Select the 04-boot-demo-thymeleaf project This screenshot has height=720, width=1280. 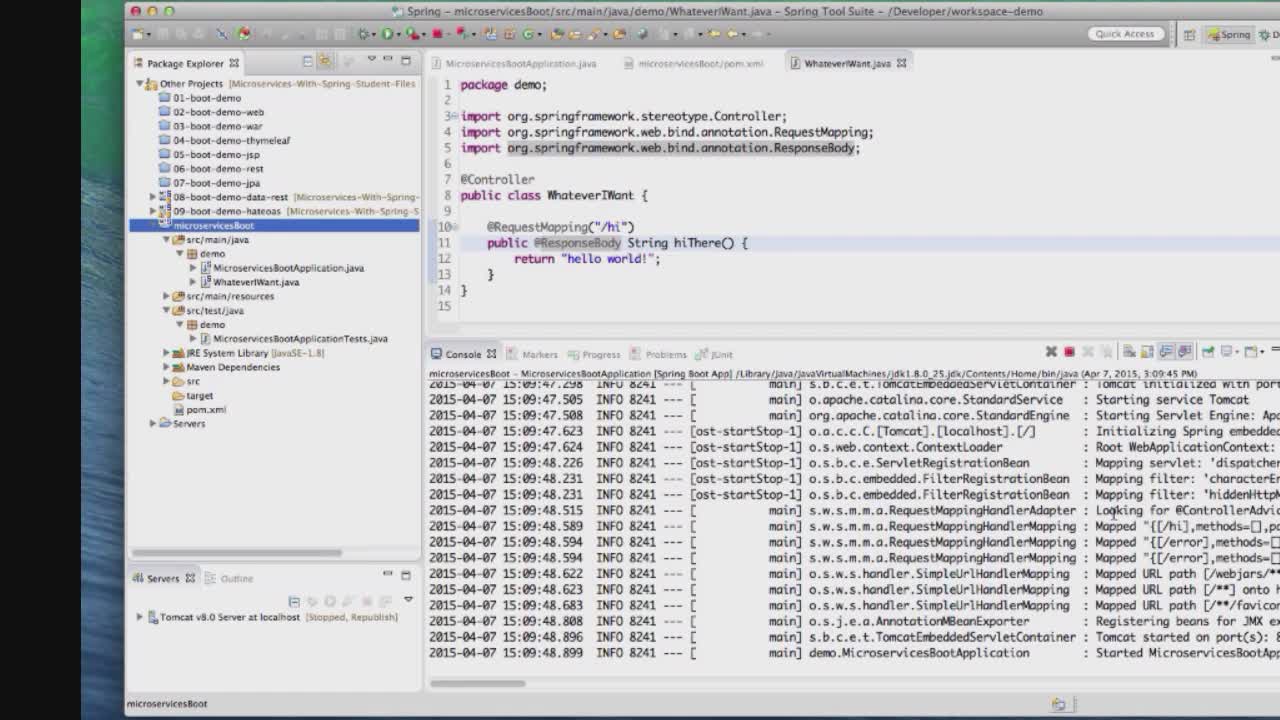tap(231, 140)
